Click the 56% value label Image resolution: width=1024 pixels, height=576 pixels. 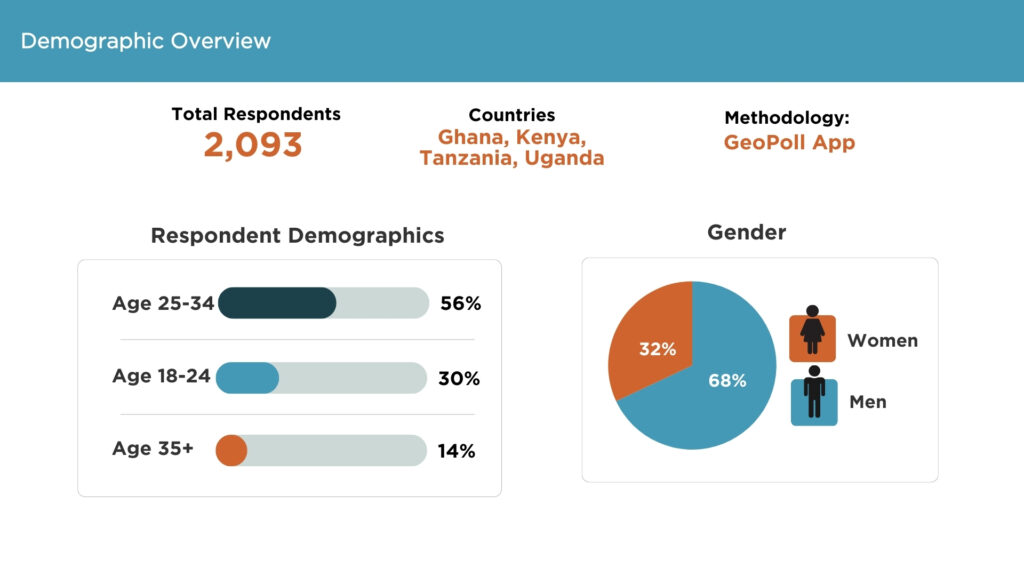[x=460, y=303]
